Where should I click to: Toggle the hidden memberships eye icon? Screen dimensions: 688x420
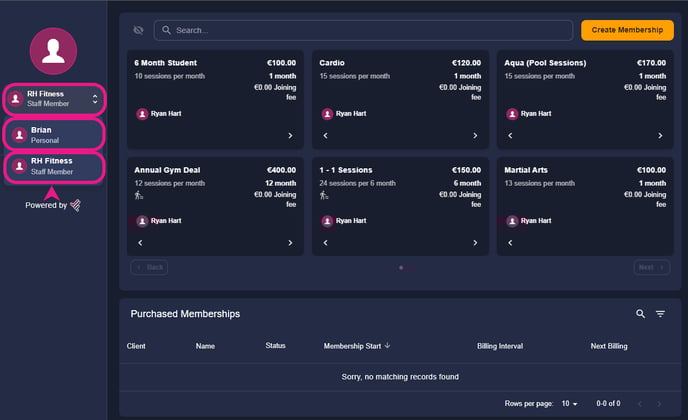pos(138,30)
